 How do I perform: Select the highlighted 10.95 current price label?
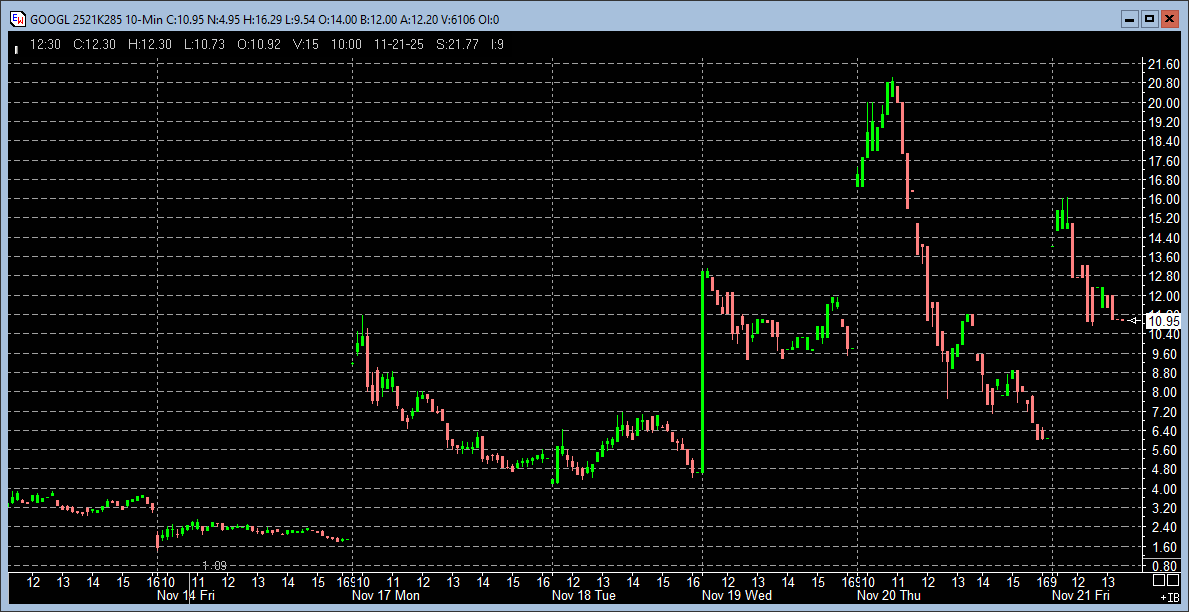(1163, 321)
